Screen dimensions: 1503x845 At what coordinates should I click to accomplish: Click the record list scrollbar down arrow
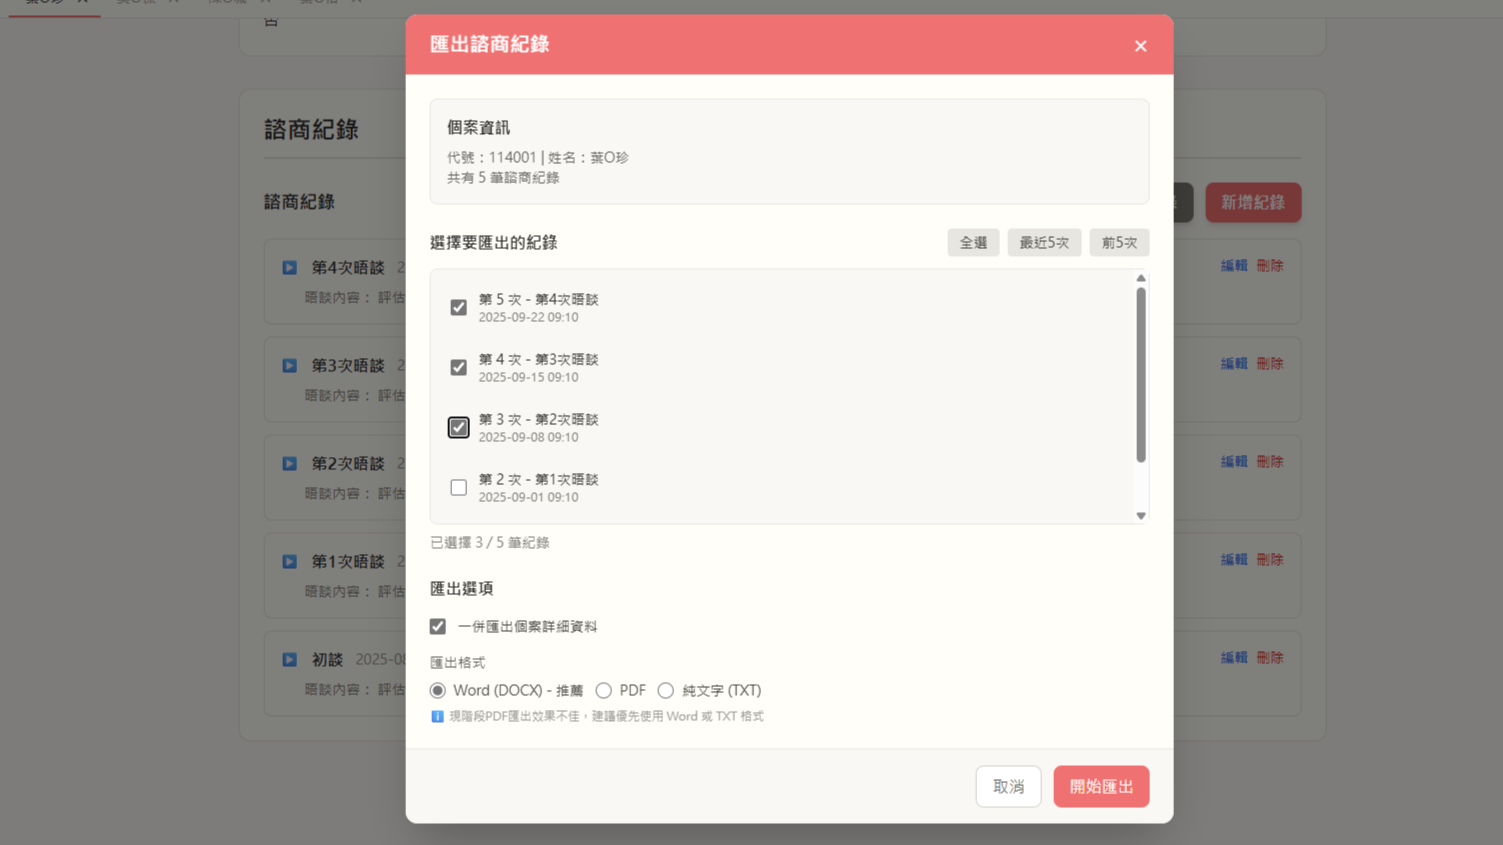pos(1141,516)
